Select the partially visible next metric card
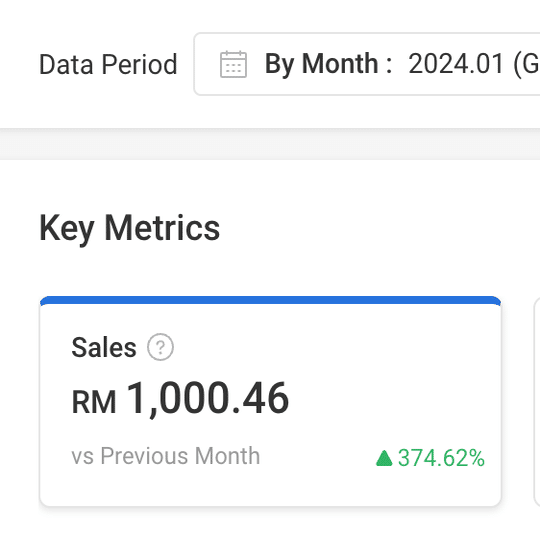The width and height of the screenshot is (540, 540). pos(537,401)
